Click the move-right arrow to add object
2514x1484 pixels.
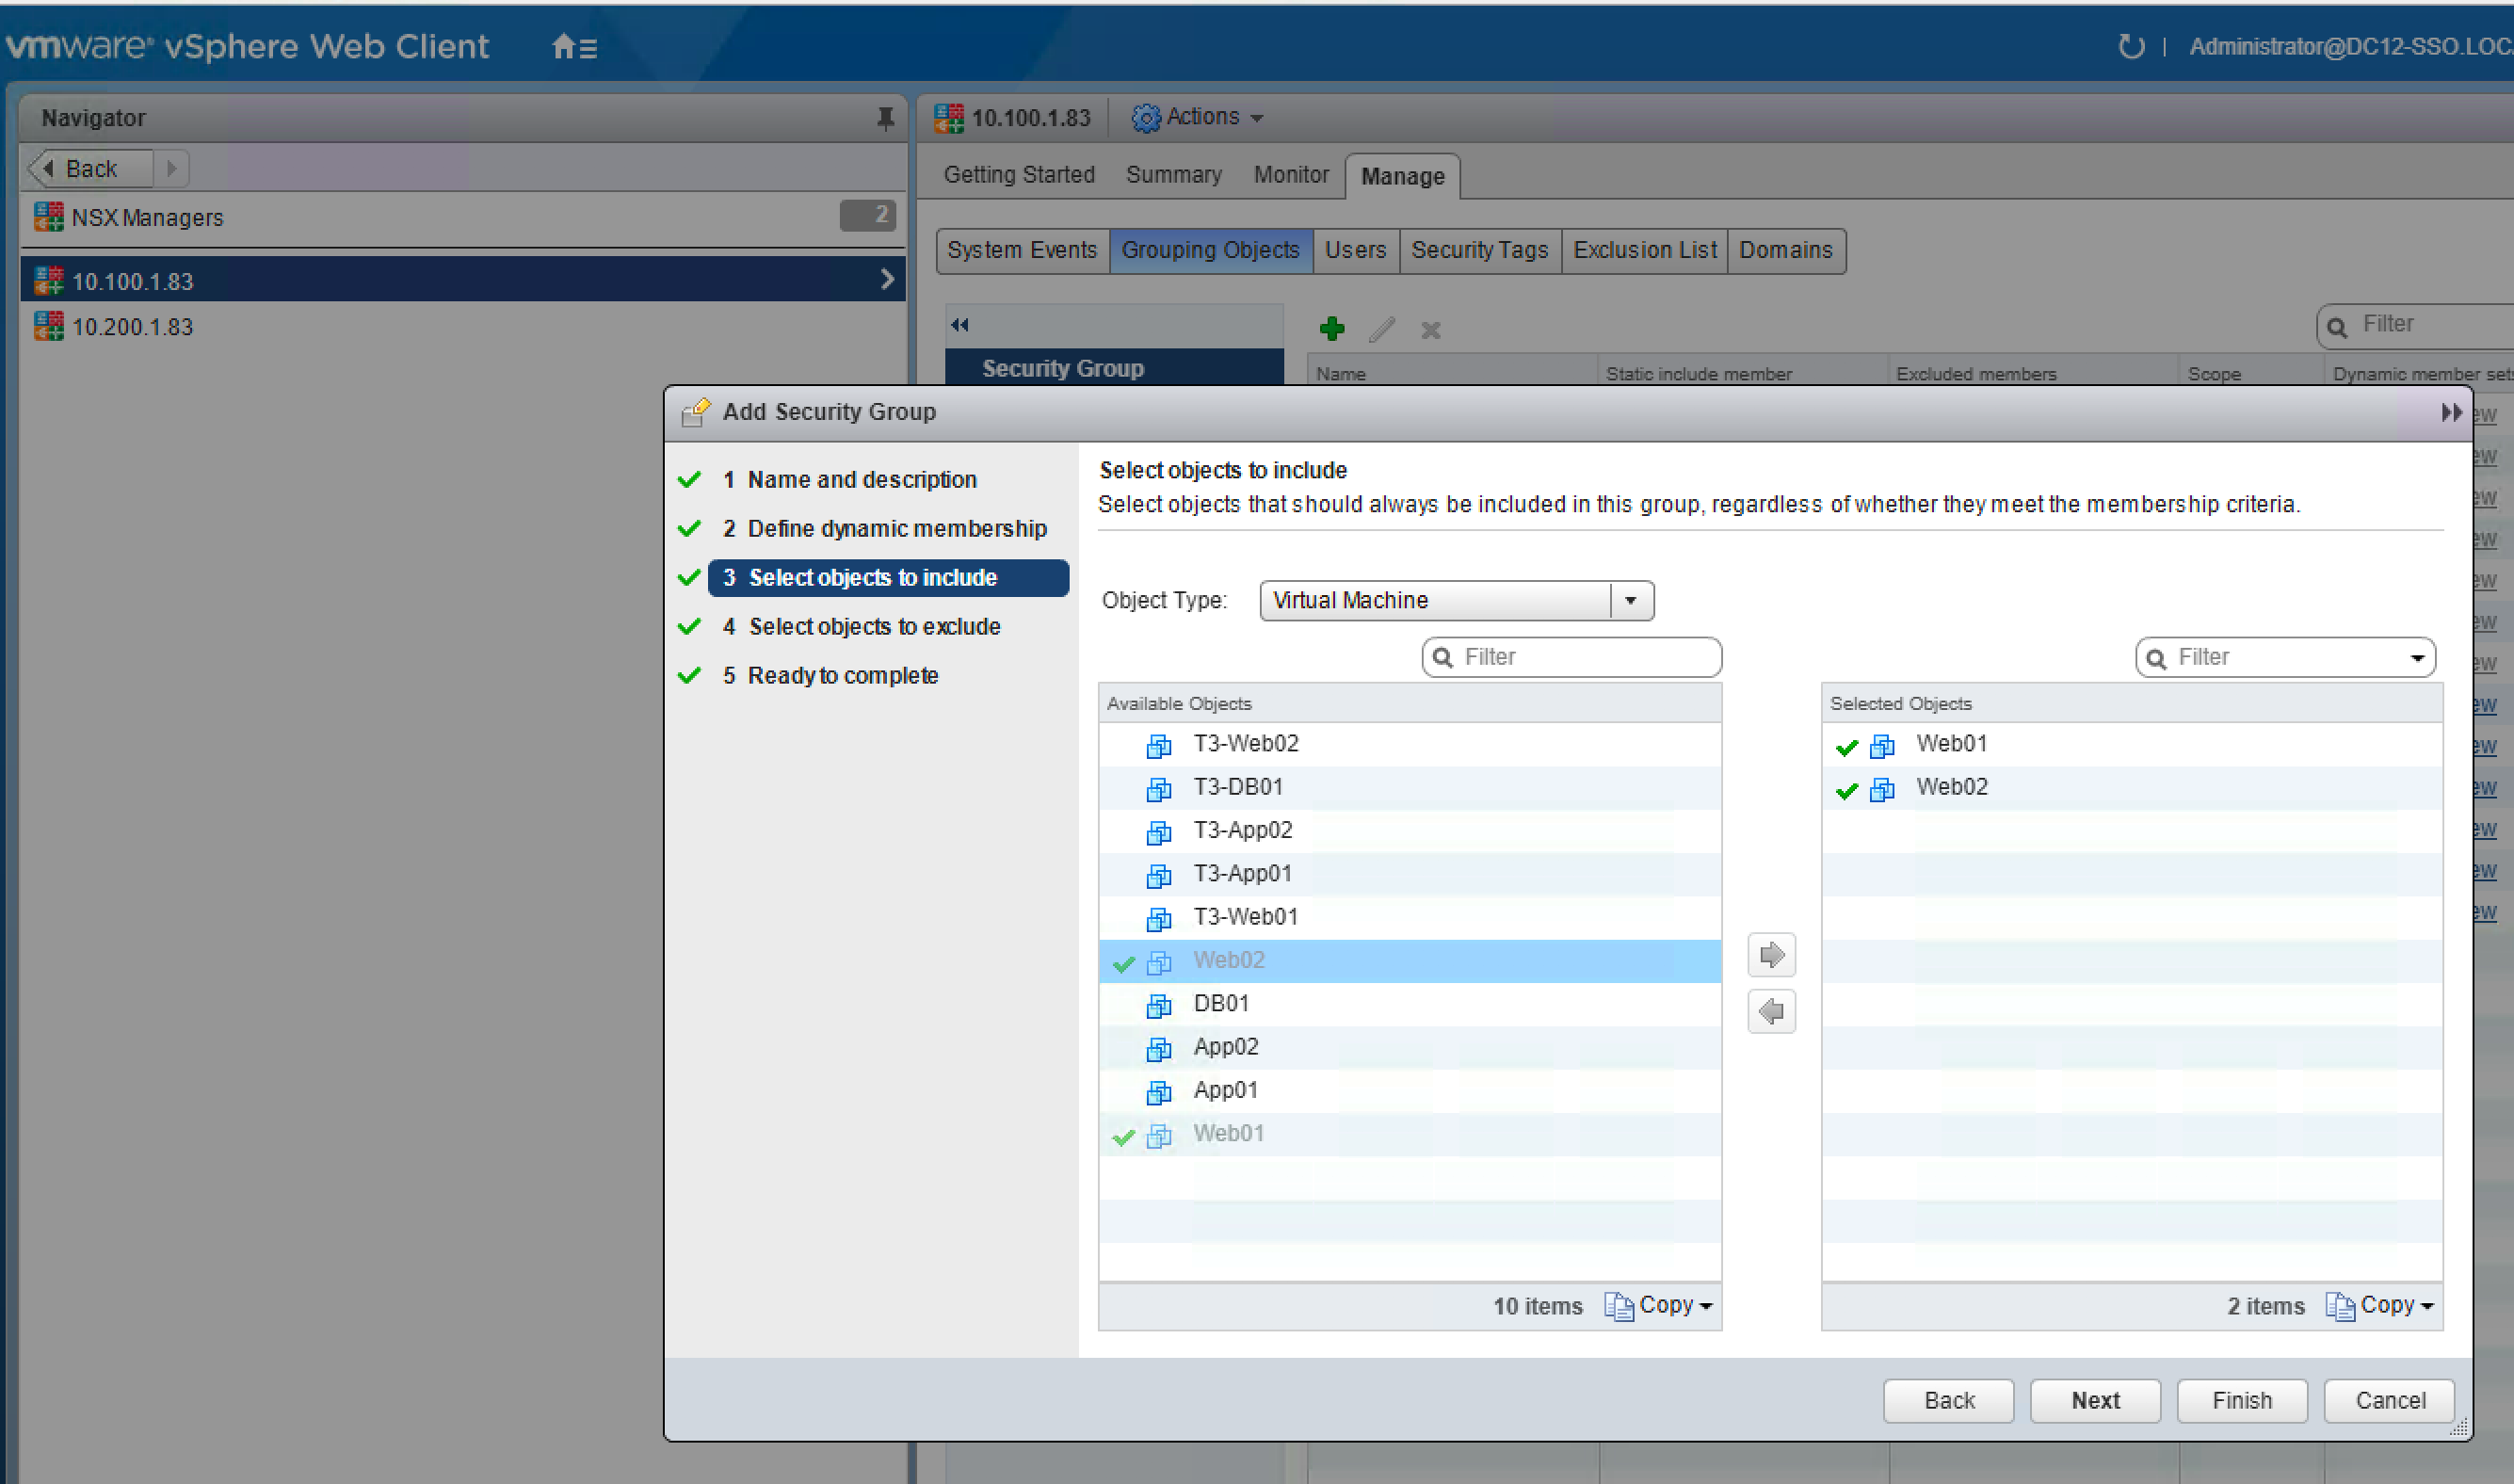point(1771,955)
